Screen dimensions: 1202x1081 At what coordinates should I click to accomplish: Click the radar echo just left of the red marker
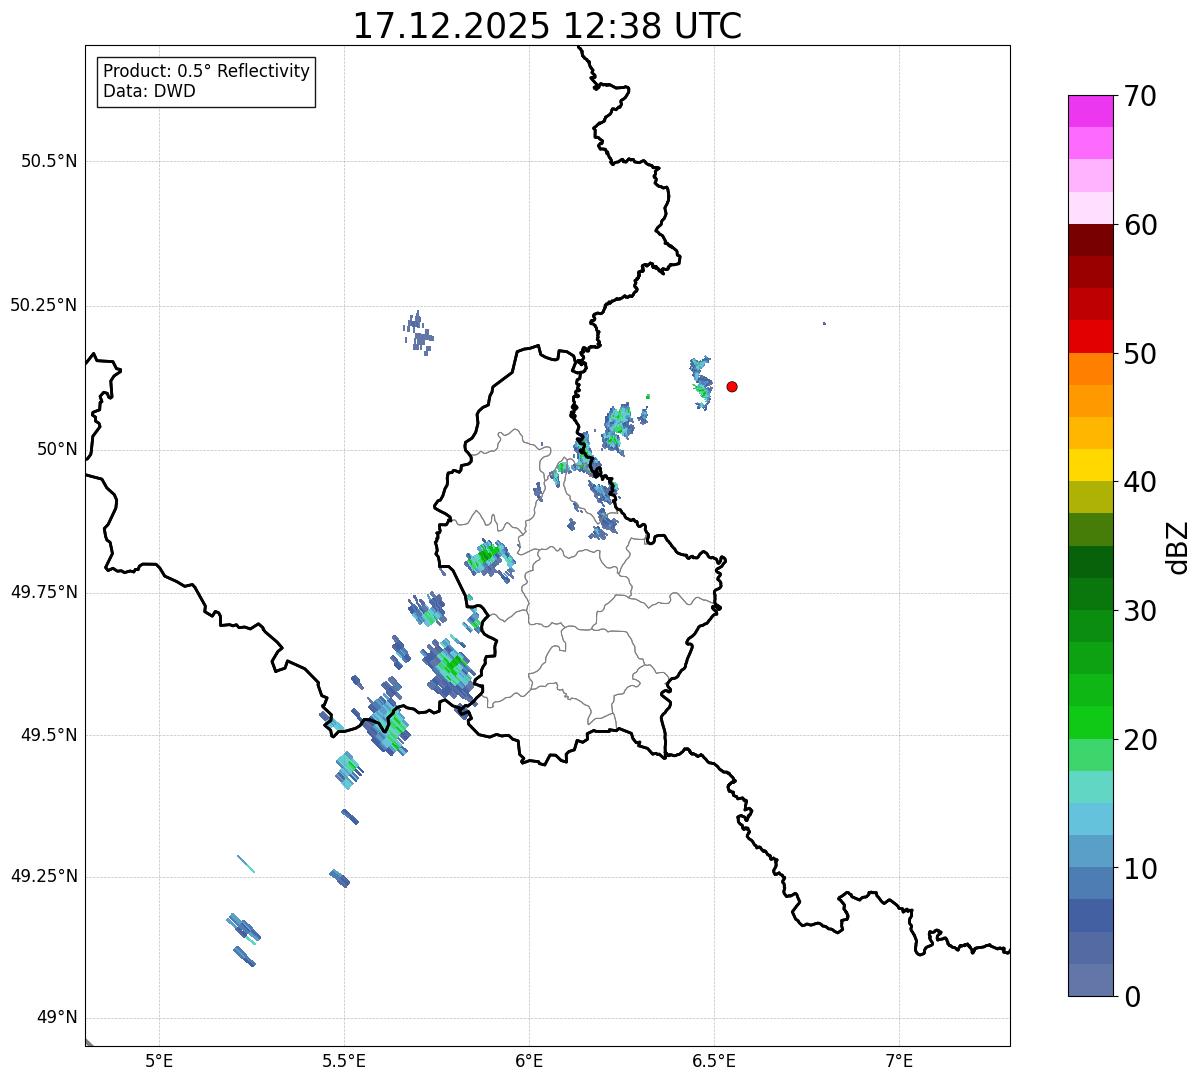pyautogui.click(x=701, y=381)
